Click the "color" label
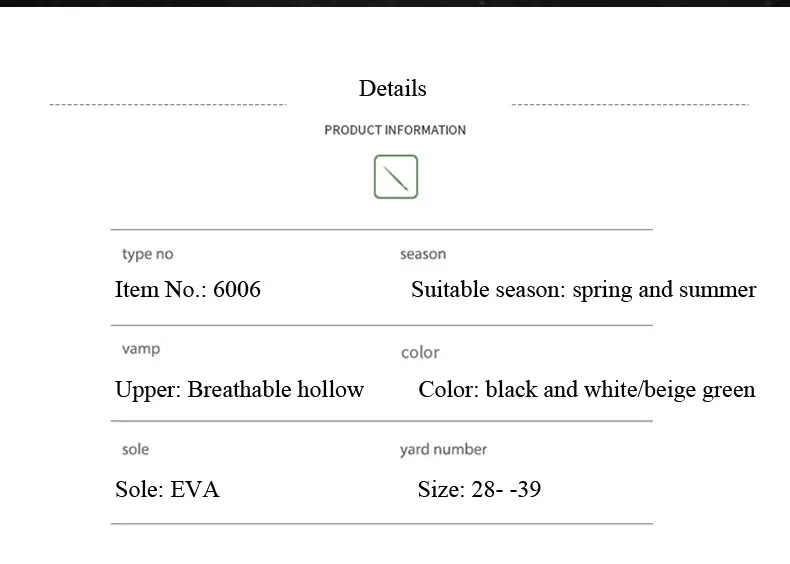The width and height of the screenshot is (790, 564). tap(420, 352)
